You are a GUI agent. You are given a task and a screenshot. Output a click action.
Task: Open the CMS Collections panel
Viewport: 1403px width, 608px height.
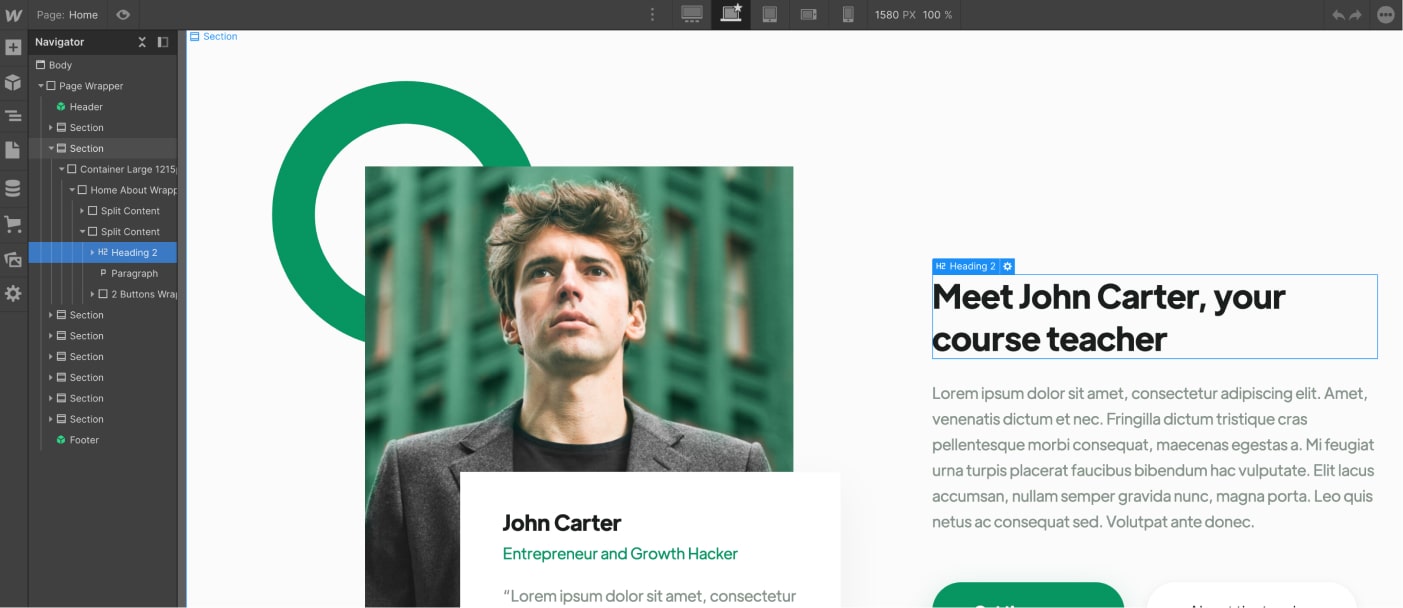(x=14, y=187)
